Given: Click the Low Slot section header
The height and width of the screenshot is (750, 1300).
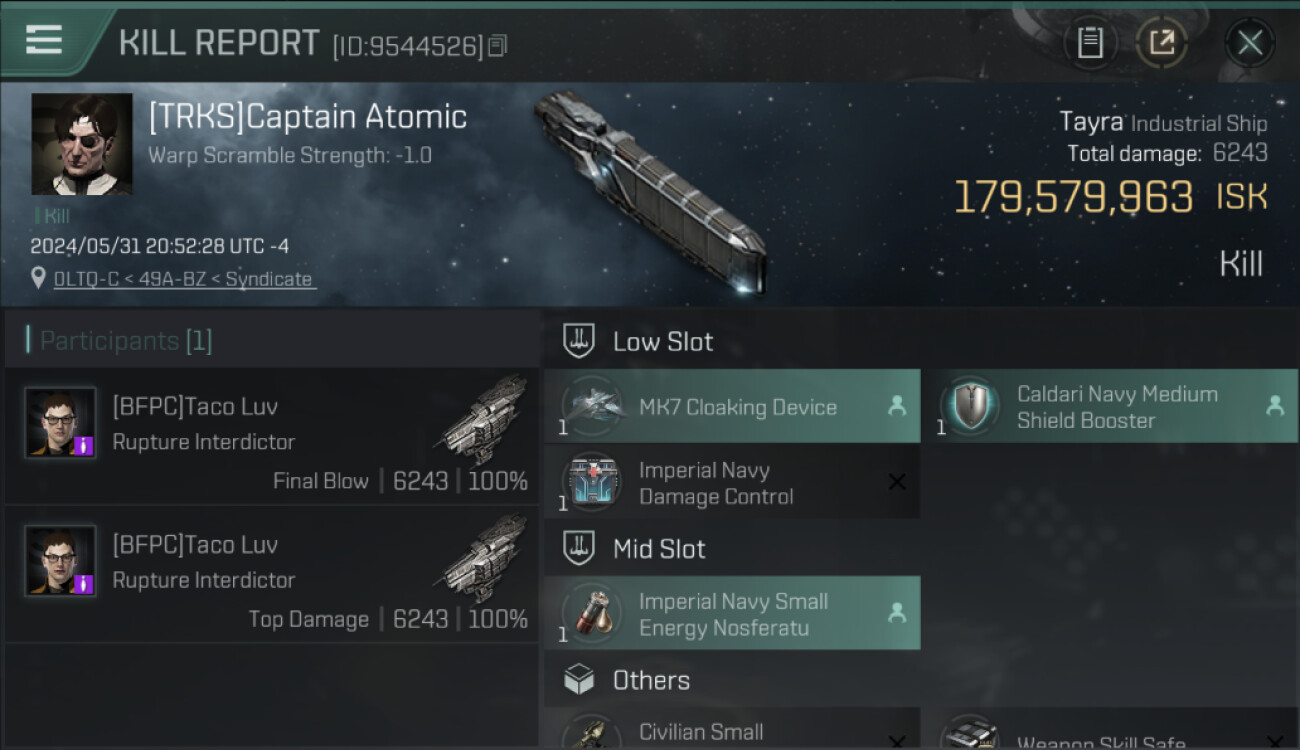Looking at the screenshot, I should [x=662, y=342].
